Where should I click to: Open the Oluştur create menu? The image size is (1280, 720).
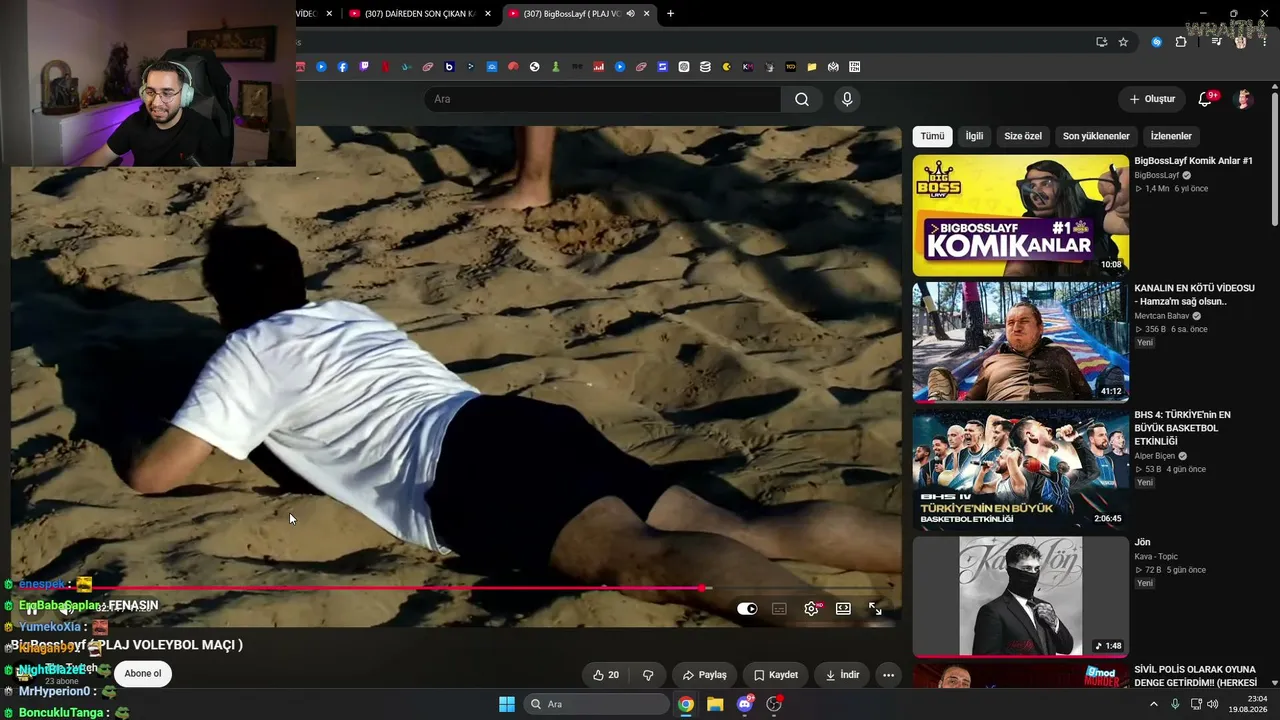click(1152, 99)
